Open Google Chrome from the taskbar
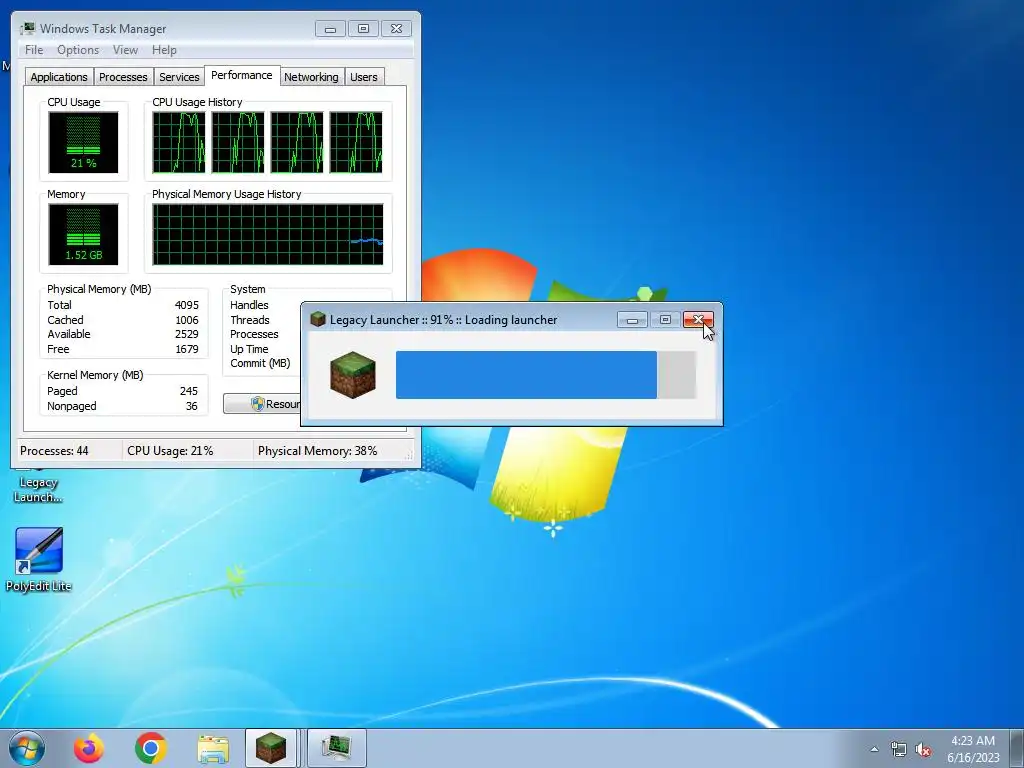 [x=151, y=748]
